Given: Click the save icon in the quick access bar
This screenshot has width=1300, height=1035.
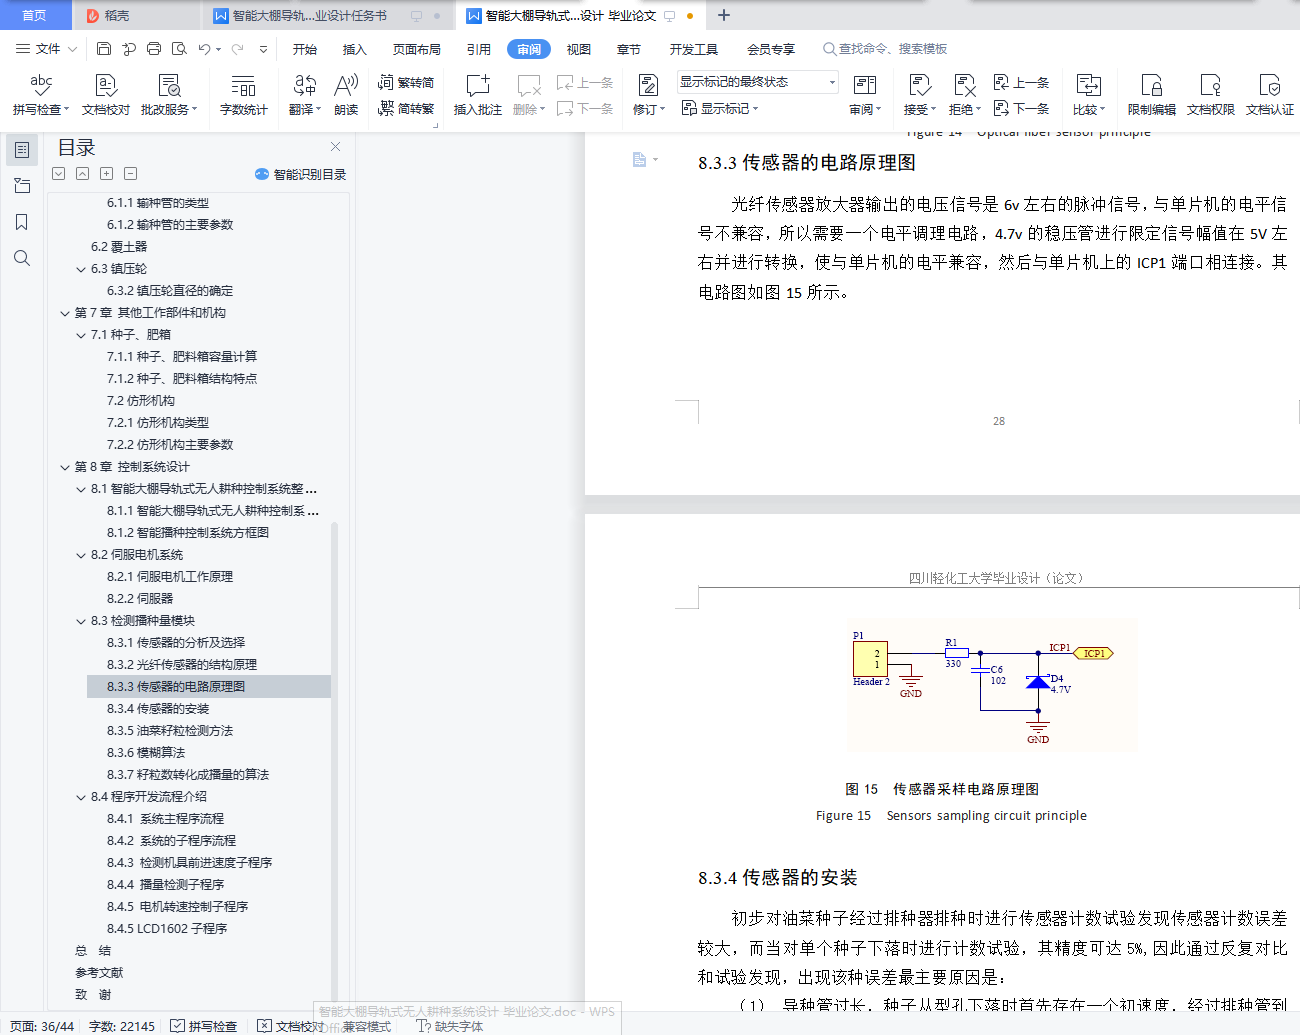Looking at the screenshot, I should click(104, 49).
